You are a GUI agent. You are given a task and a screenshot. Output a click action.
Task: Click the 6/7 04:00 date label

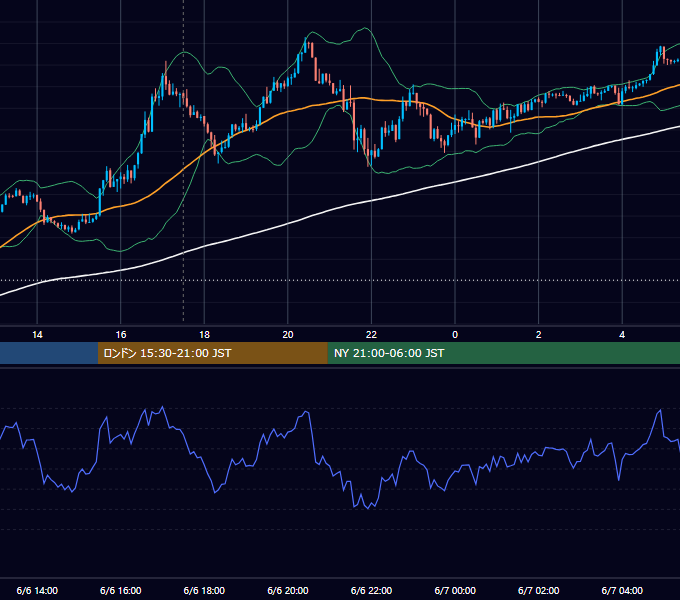pyautogui.click(x=622, y=590)
